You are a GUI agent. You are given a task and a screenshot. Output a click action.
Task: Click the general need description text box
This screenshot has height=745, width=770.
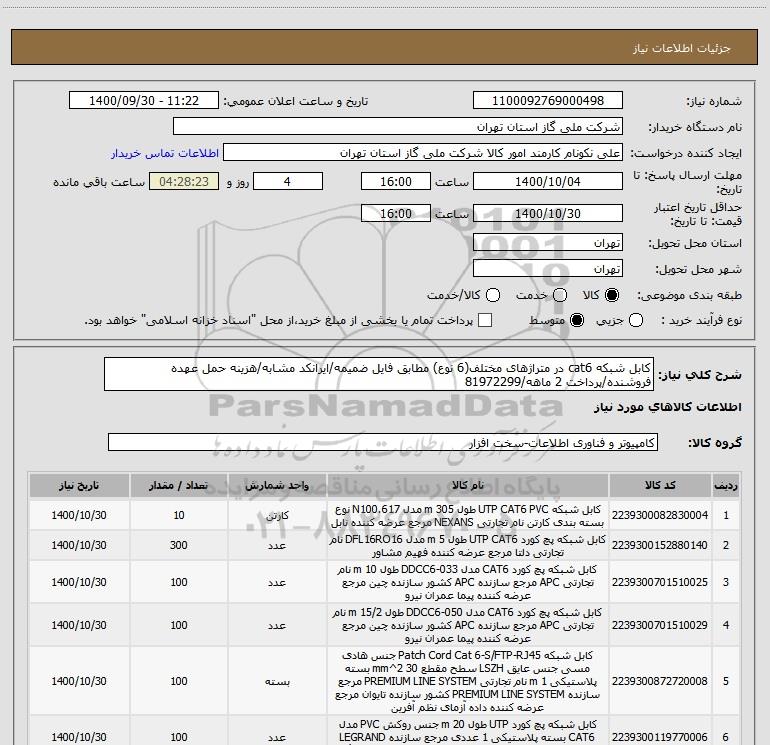click(x=379, y=374)
